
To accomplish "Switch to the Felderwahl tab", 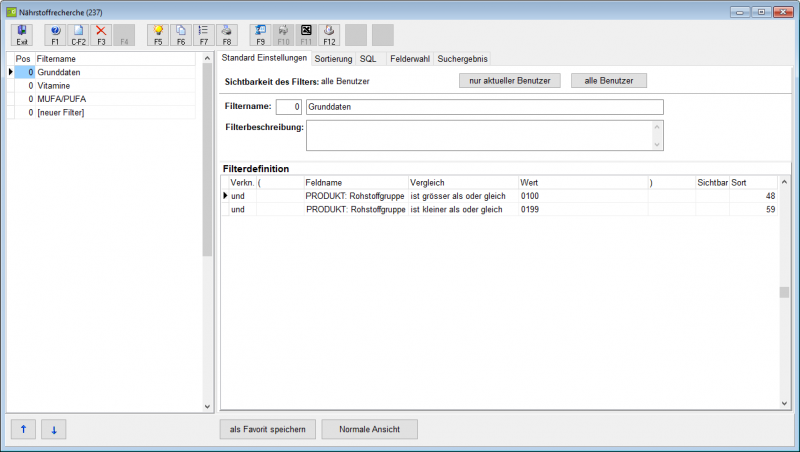I will click(x=410, y=59).
